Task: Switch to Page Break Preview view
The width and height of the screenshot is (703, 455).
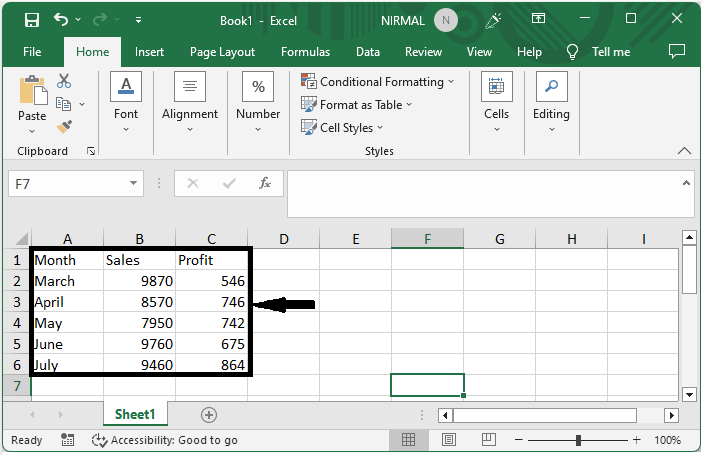Action: 489,440
